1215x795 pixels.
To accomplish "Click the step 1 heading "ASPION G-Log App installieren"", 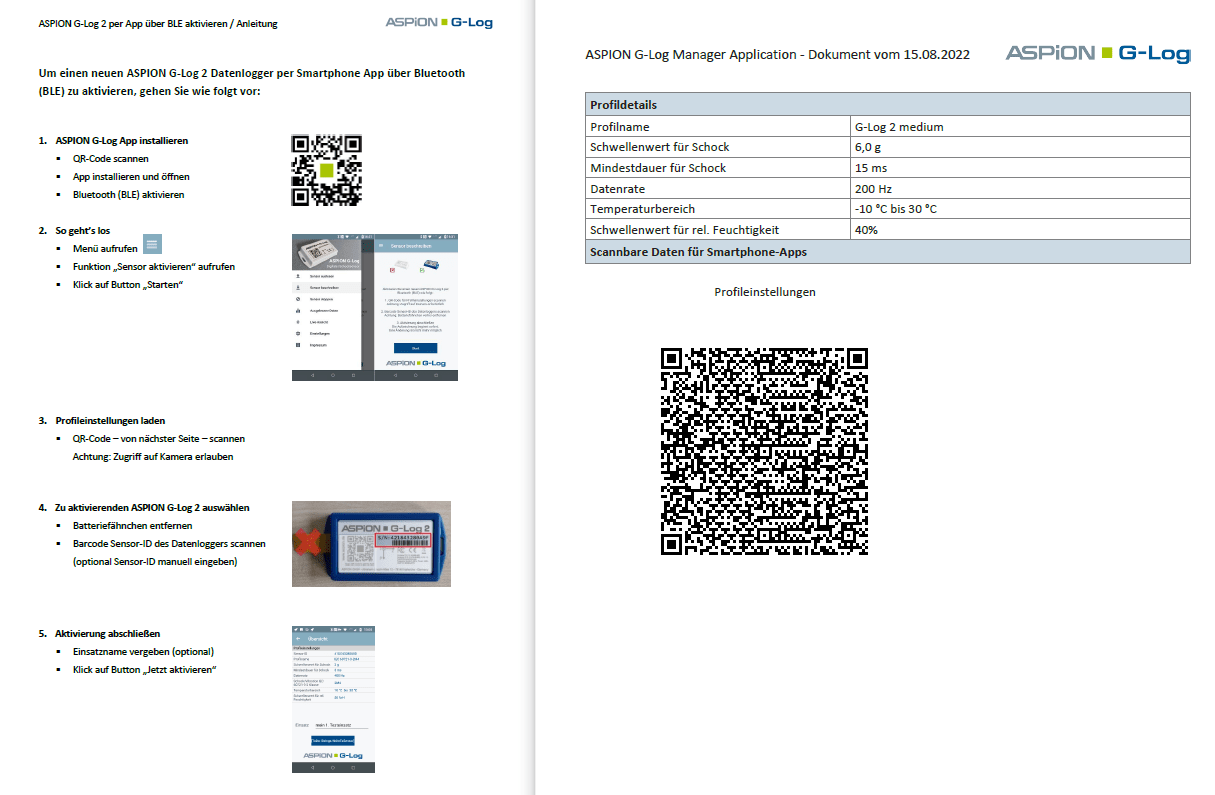I will (121, 141).
